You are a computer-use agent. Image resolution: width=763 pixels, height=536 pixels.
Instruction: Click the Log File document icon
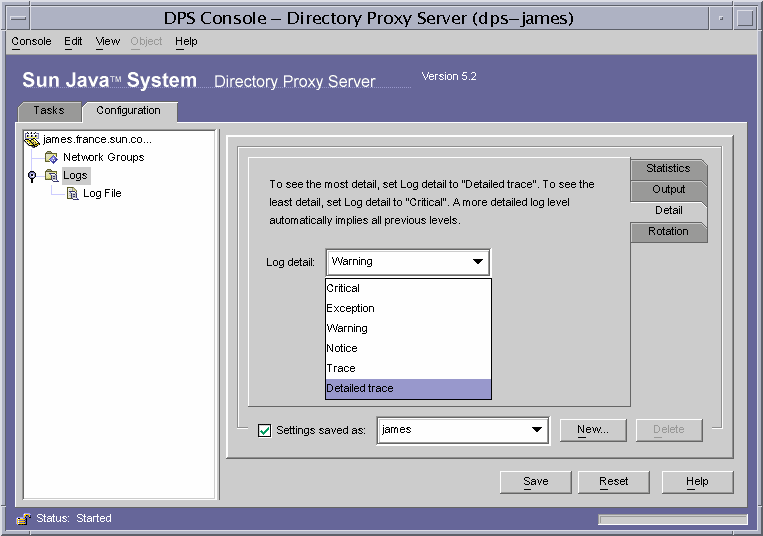(x=73, y=194)
